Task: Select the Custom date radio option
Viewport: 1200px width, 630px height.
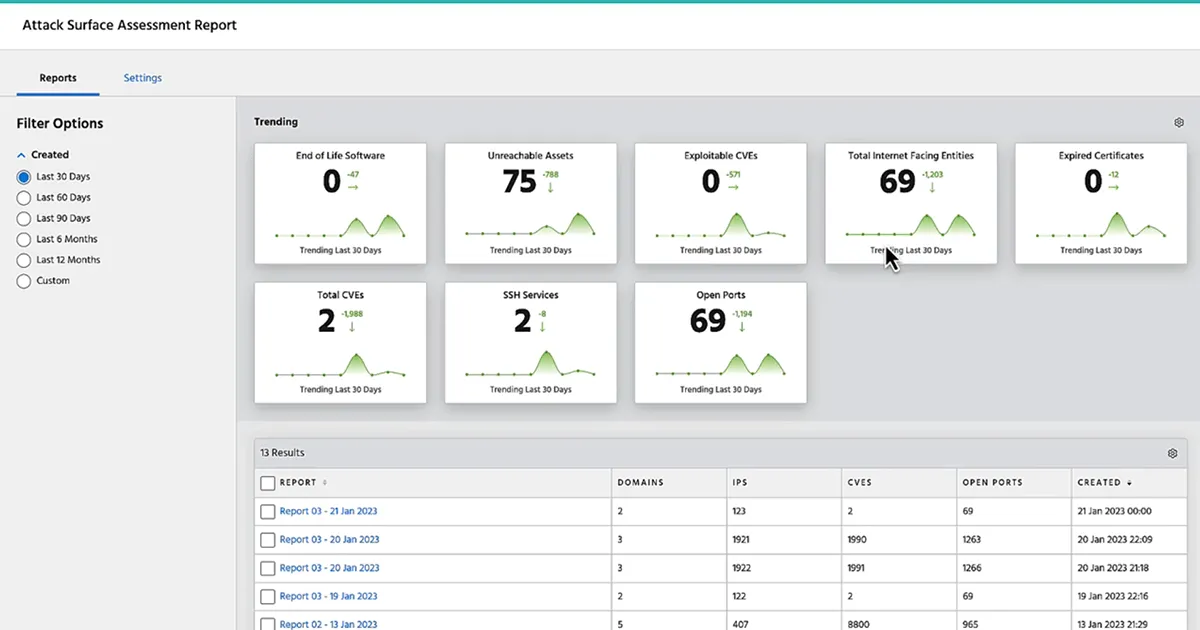Action: tap(24, 281)
